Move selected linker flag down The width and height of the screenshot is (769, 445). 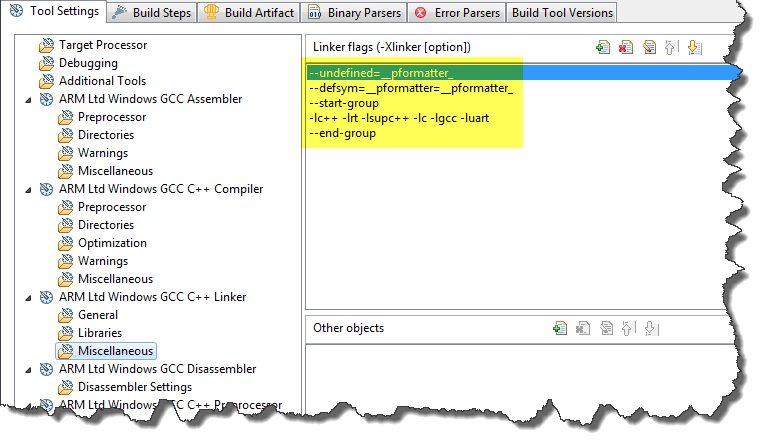click(x=693, y=47)
